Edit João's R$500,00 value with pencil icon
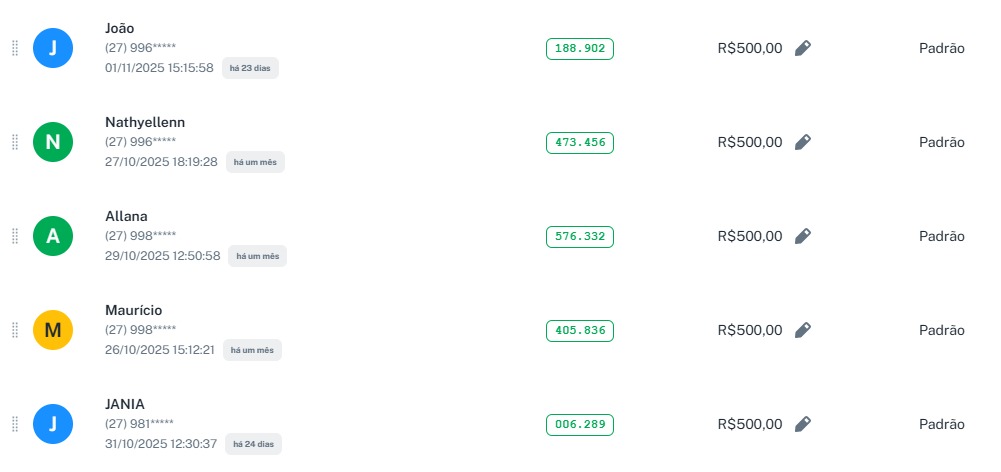 802,48
